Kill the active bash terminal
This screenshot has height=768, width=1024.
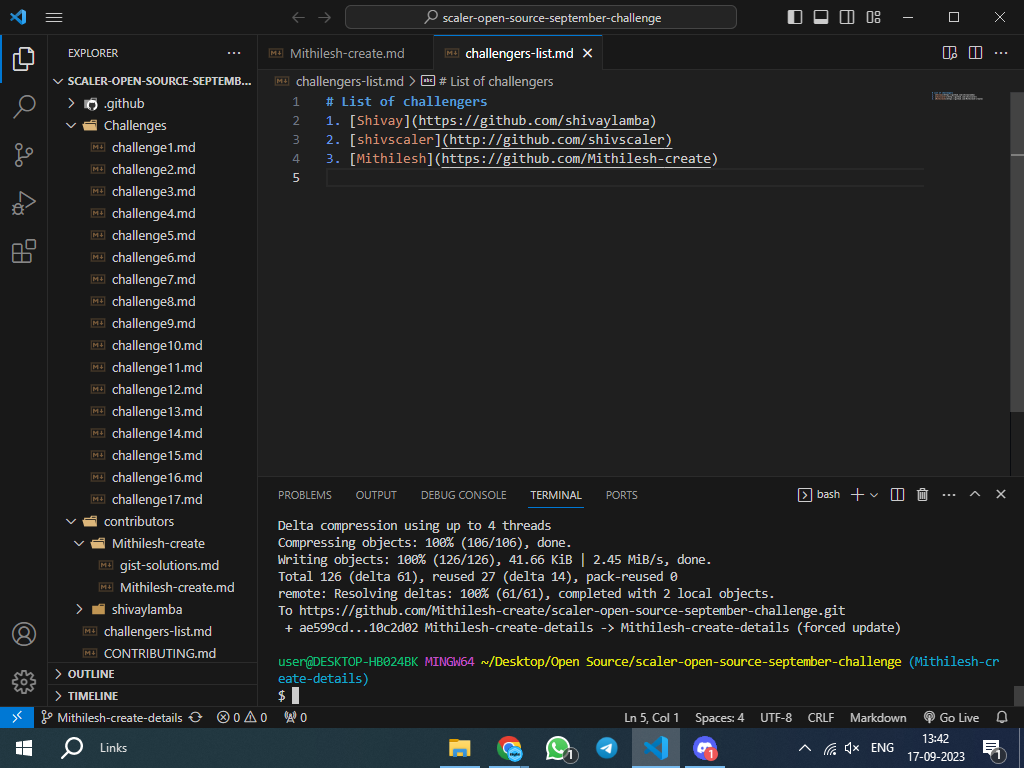click(x=922, y=494)
